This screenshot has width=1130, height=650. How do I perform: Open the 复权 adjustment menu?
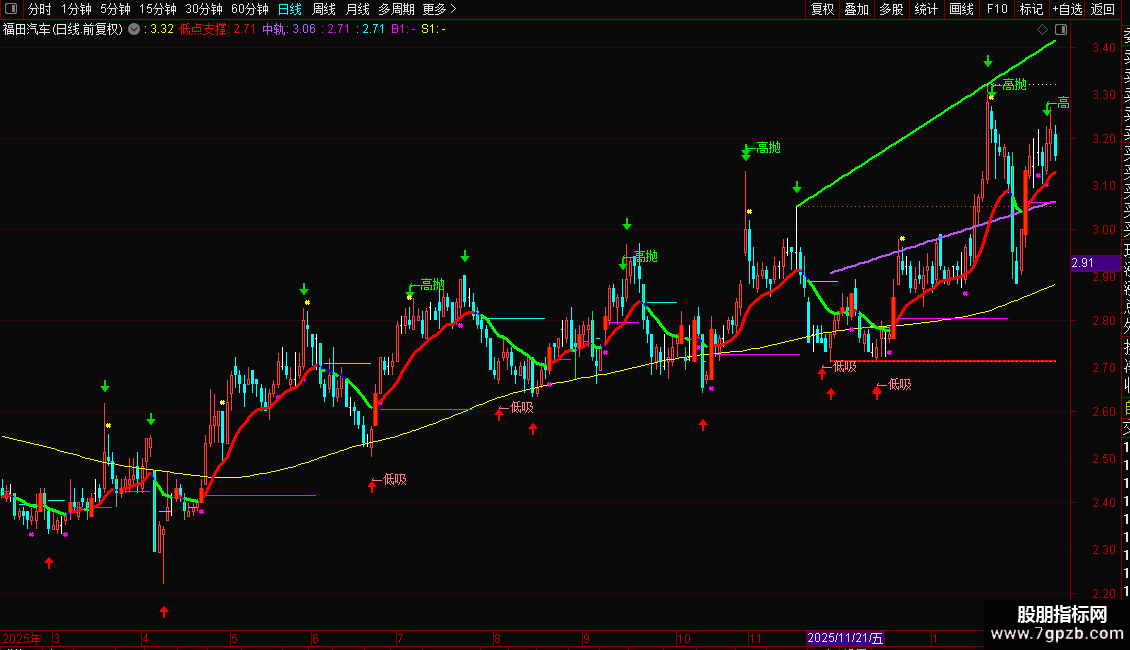[x=822, y=9]
